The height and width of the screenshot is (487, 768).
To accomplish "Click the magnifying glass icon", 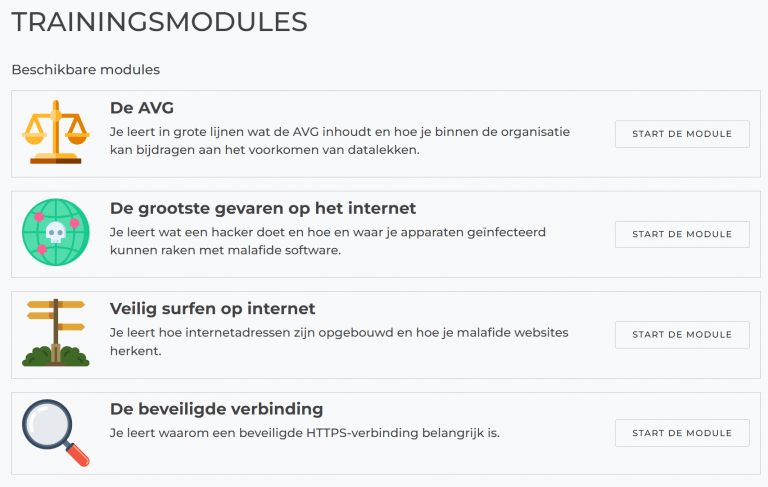I will [56, 433].
